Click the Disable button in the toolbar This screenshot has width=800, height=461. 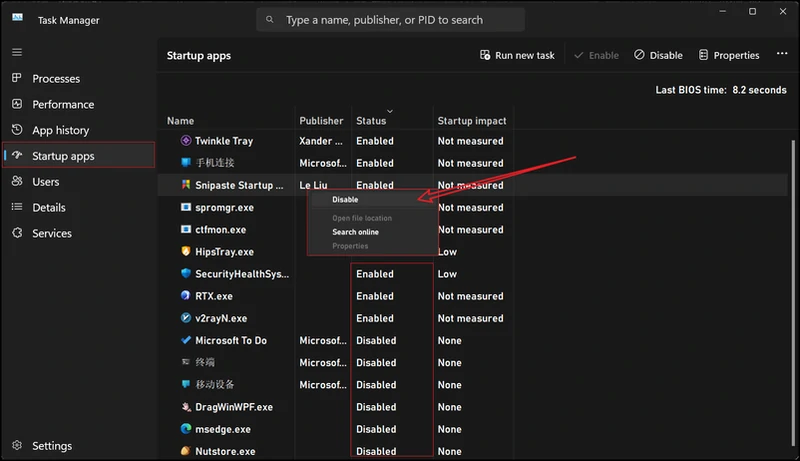[x=658, y=56]
